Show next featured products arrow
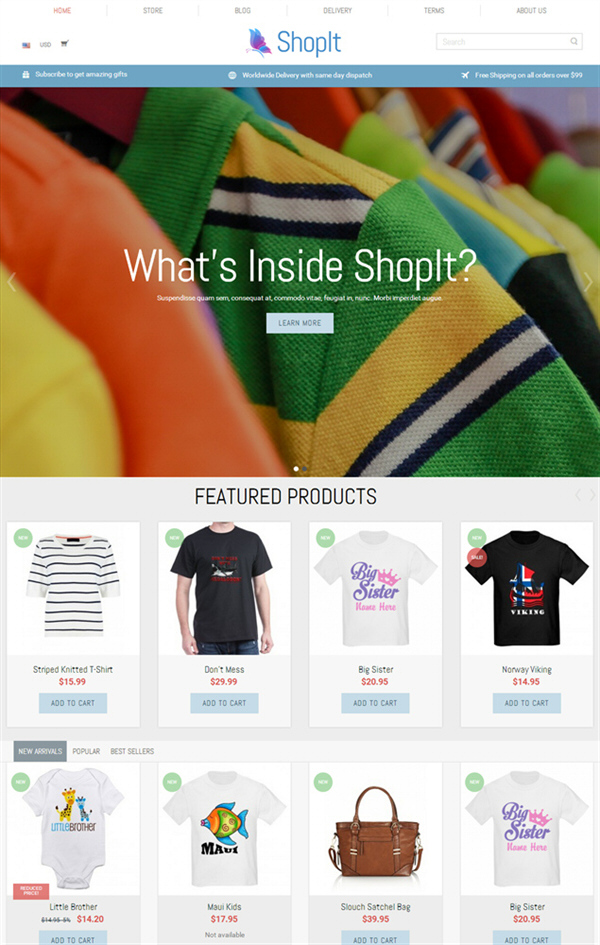Image resolution: width=600 pixels, height=945 pixels. tap(593, 495)
